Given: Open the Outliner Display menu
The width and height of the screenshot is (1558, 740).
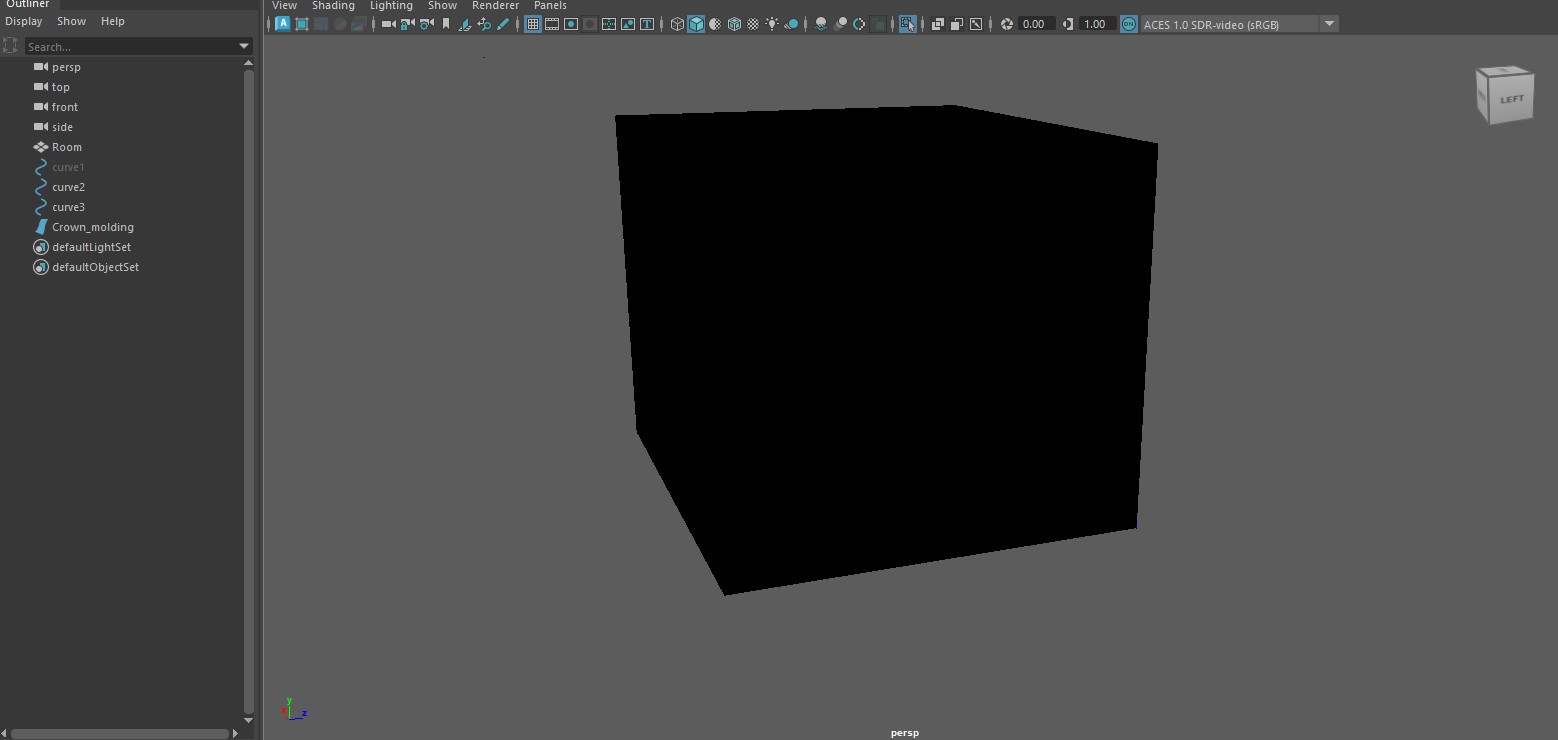Looking at the screenshot, I should [23, 21].
